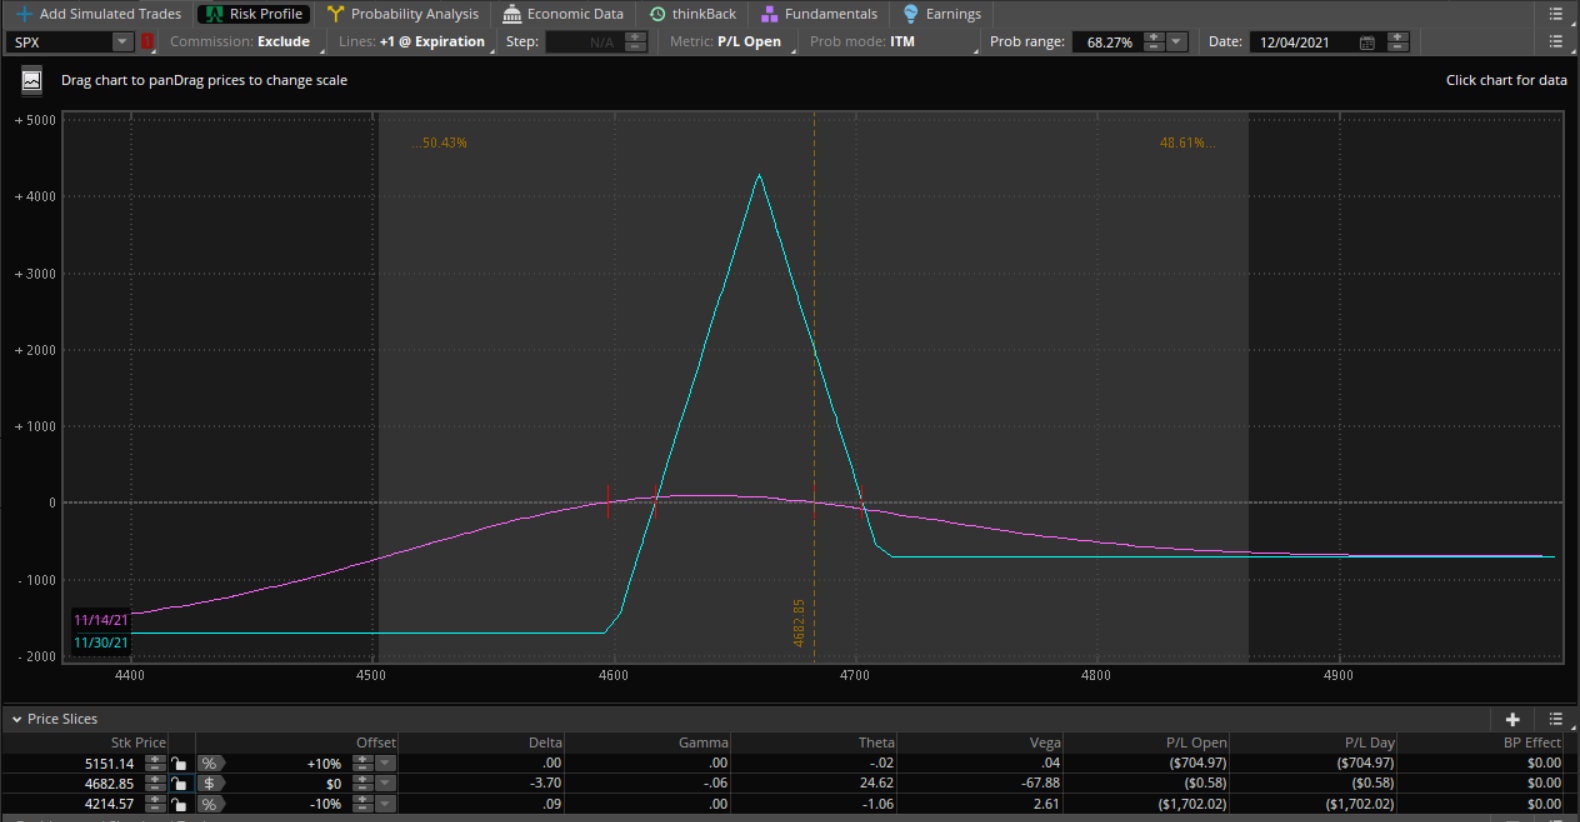Open Add Simulated Trades tab
The image size is (1580, 822).
tap(98, 14)
